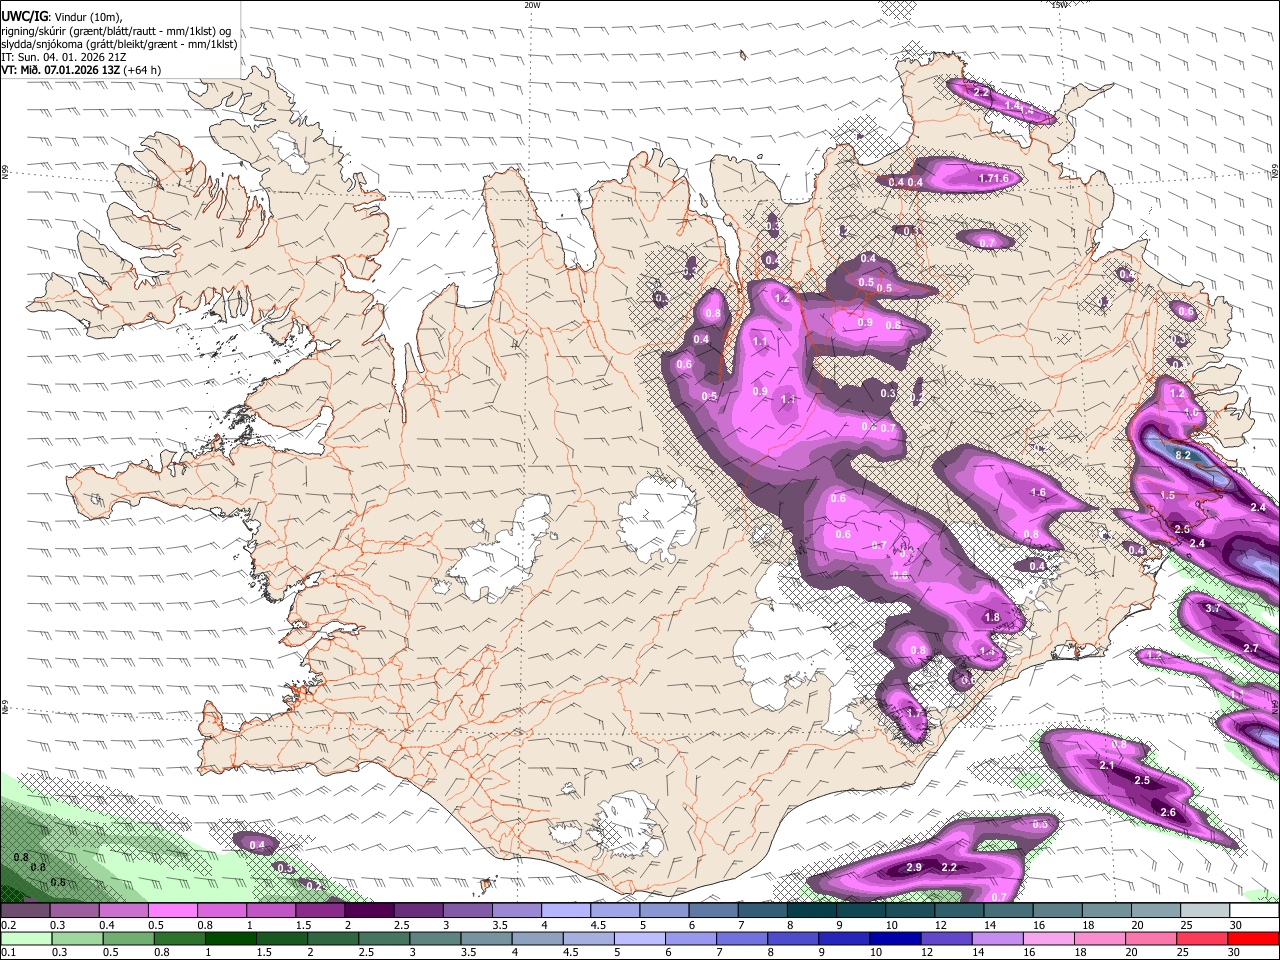The image size is (1280, 960).
Task: Pick the darkest green 1–1.5 rain scale swatch
Action: click(232, 938)
